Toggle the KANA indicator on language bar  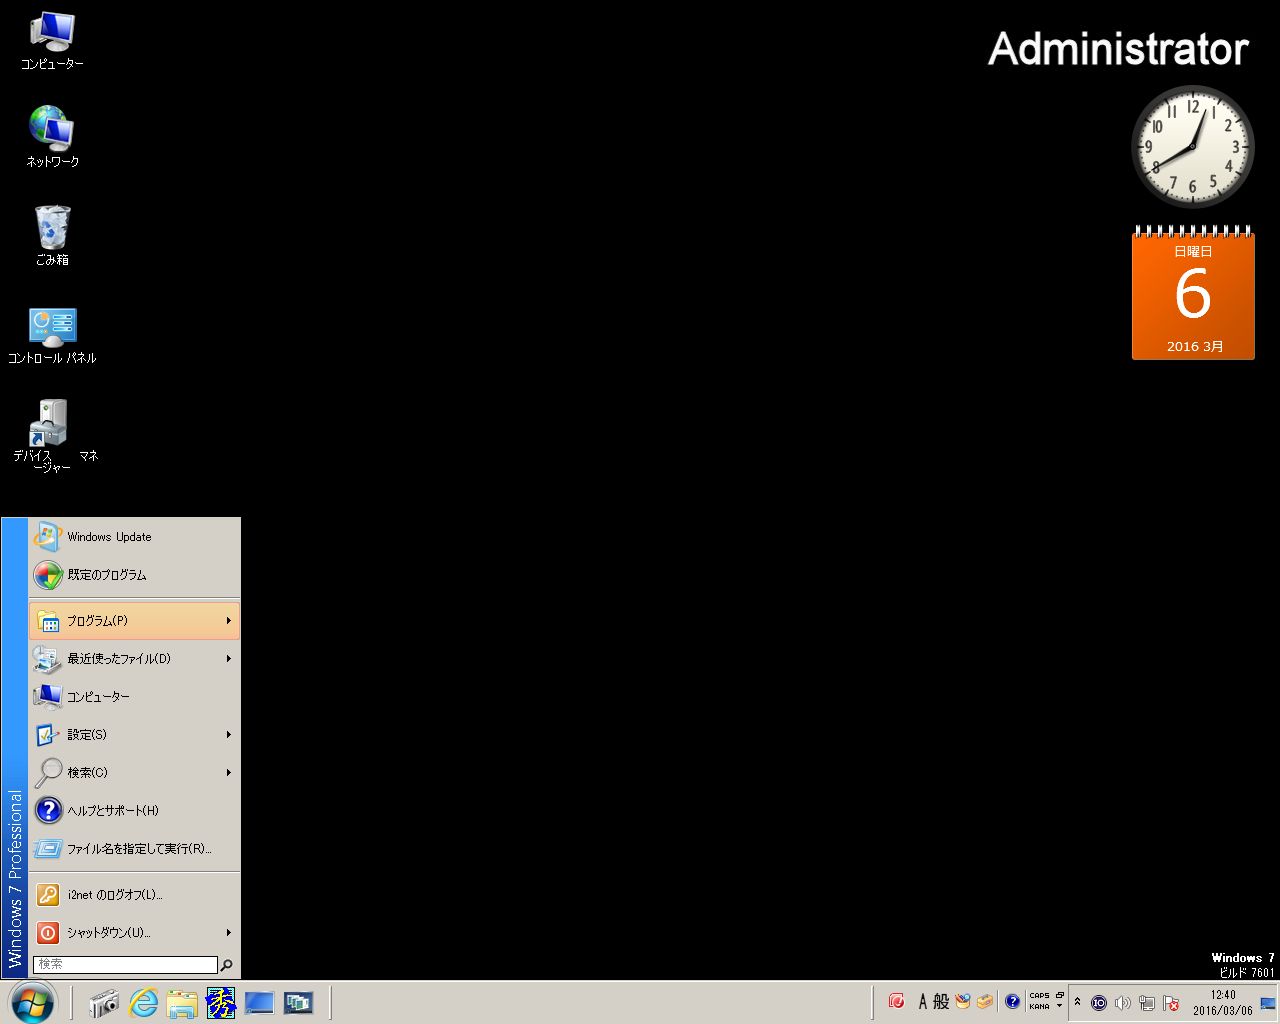pyautogui.click(x=1039, y=1006)
